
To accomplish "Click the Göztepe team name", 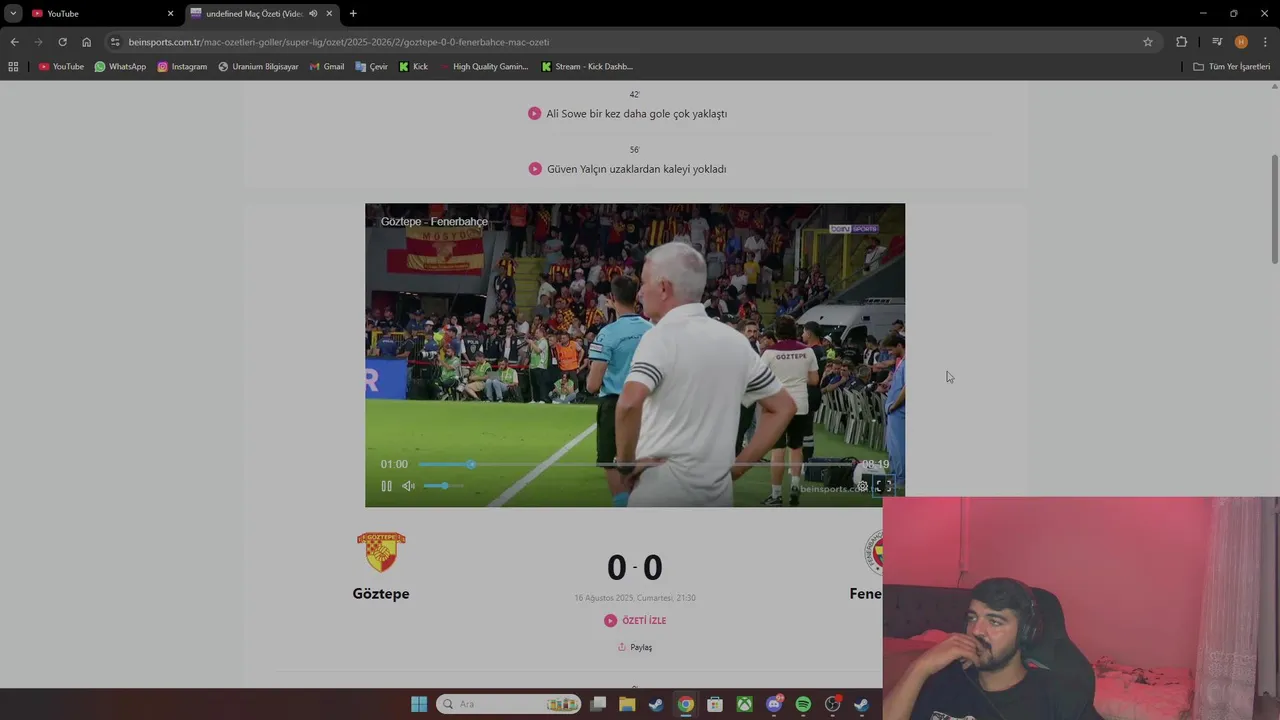I will [x=381, y=594].
